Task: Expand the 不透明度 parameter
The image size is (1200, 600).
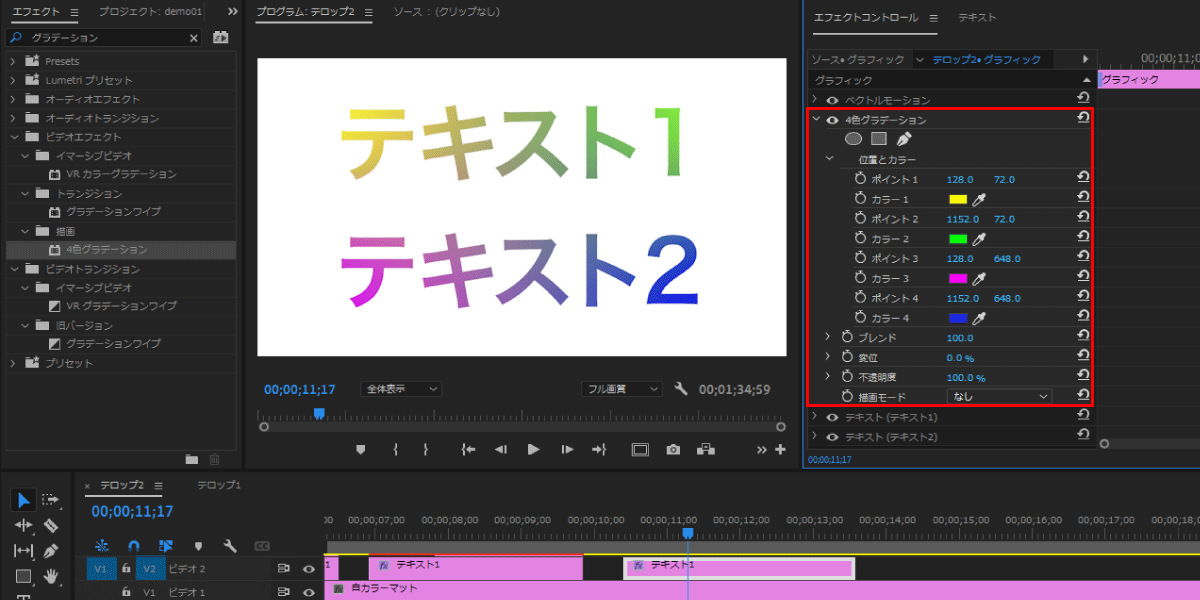Action: point(827,377)
